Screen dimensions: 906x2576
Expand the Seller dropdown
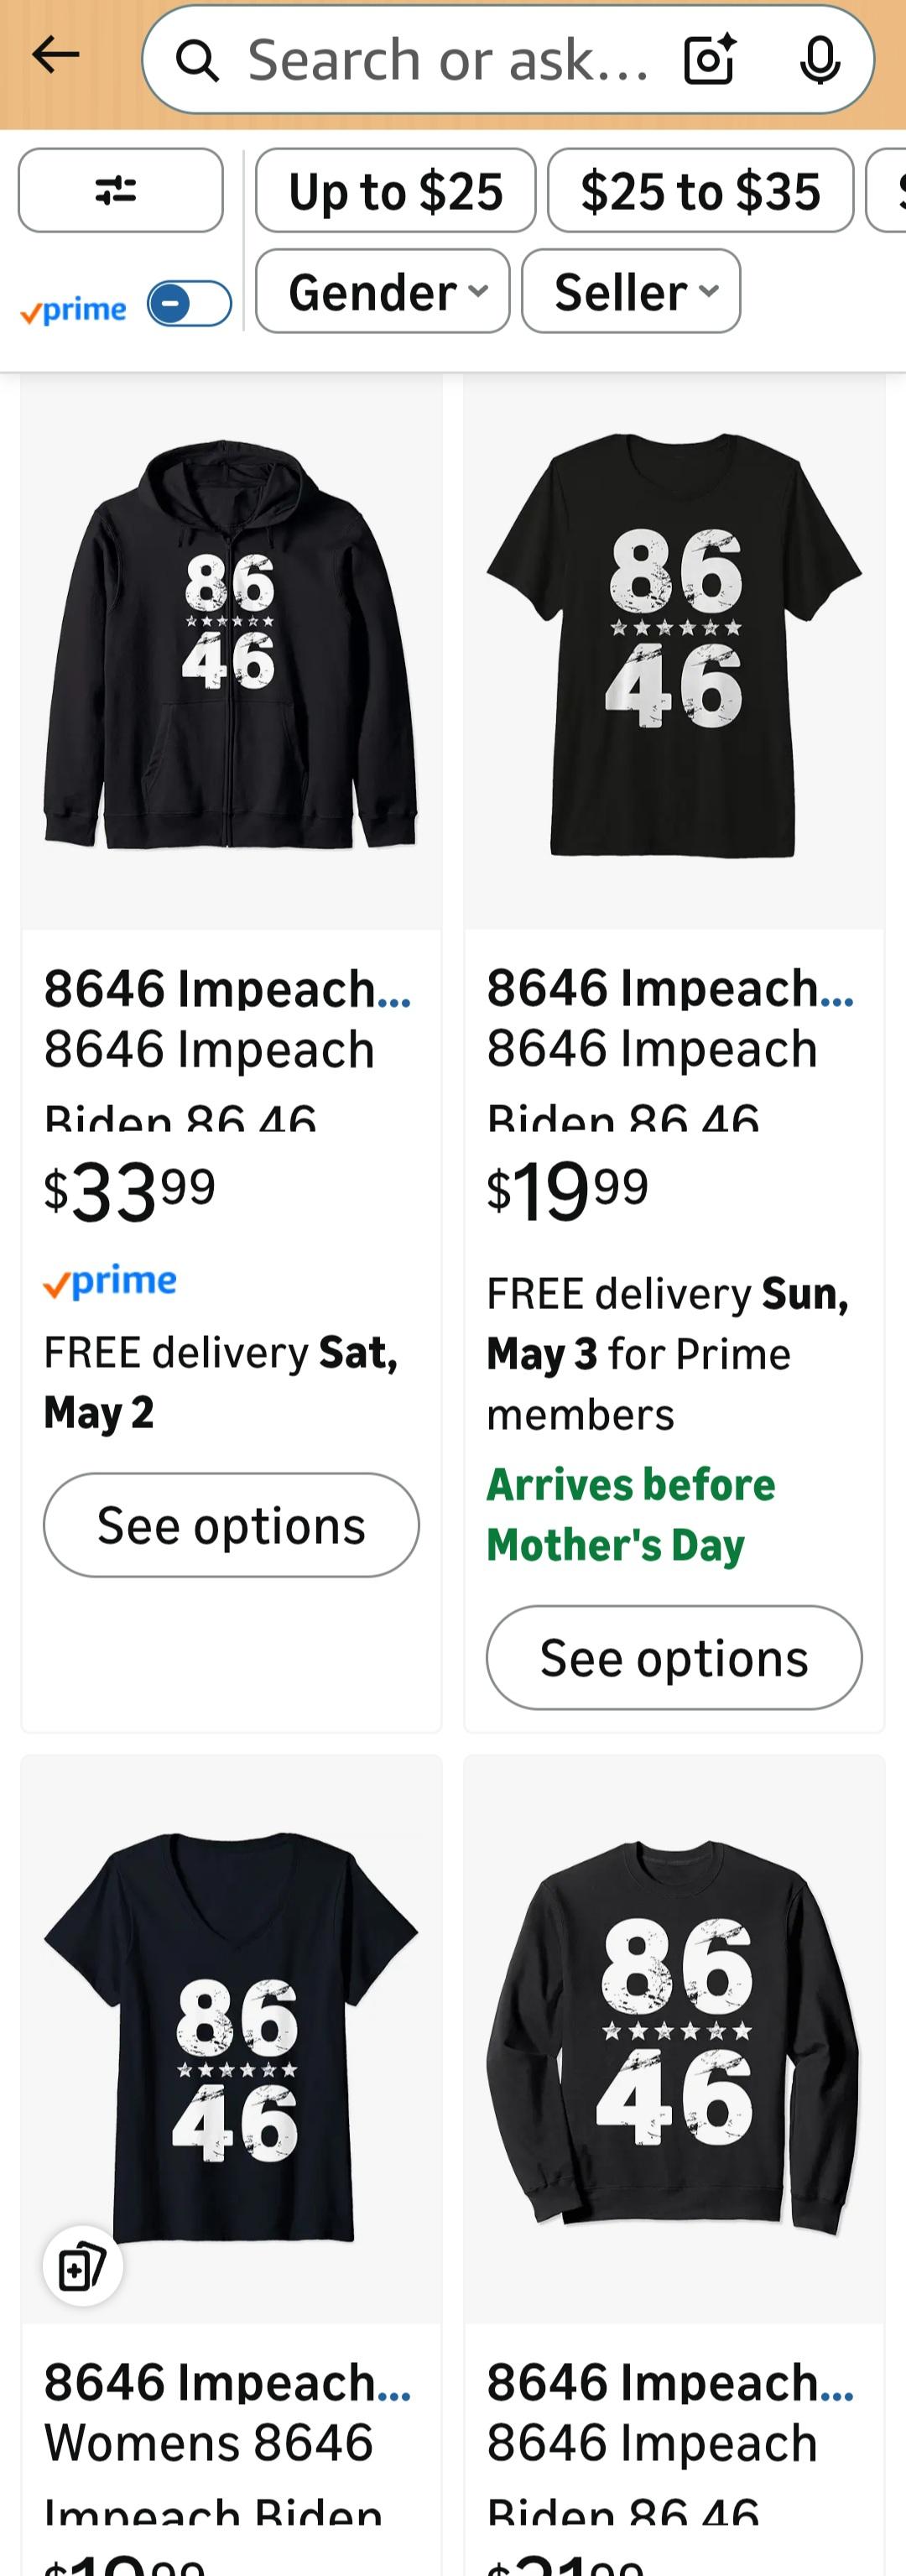coord(631,291)
